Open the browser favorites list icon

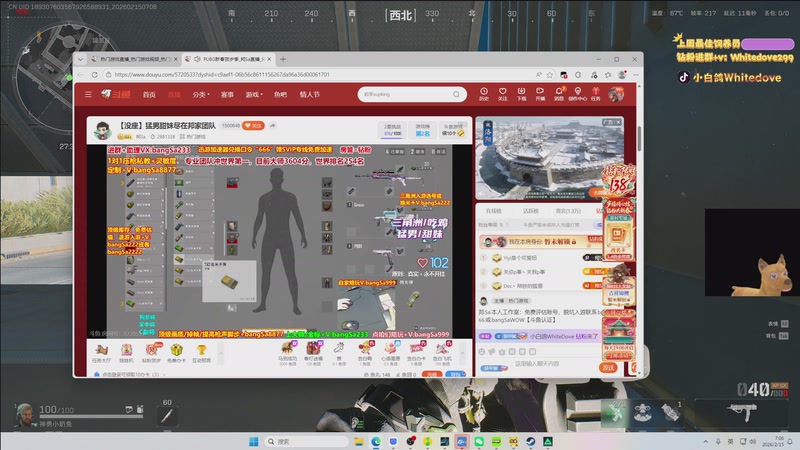click(608, 74)
